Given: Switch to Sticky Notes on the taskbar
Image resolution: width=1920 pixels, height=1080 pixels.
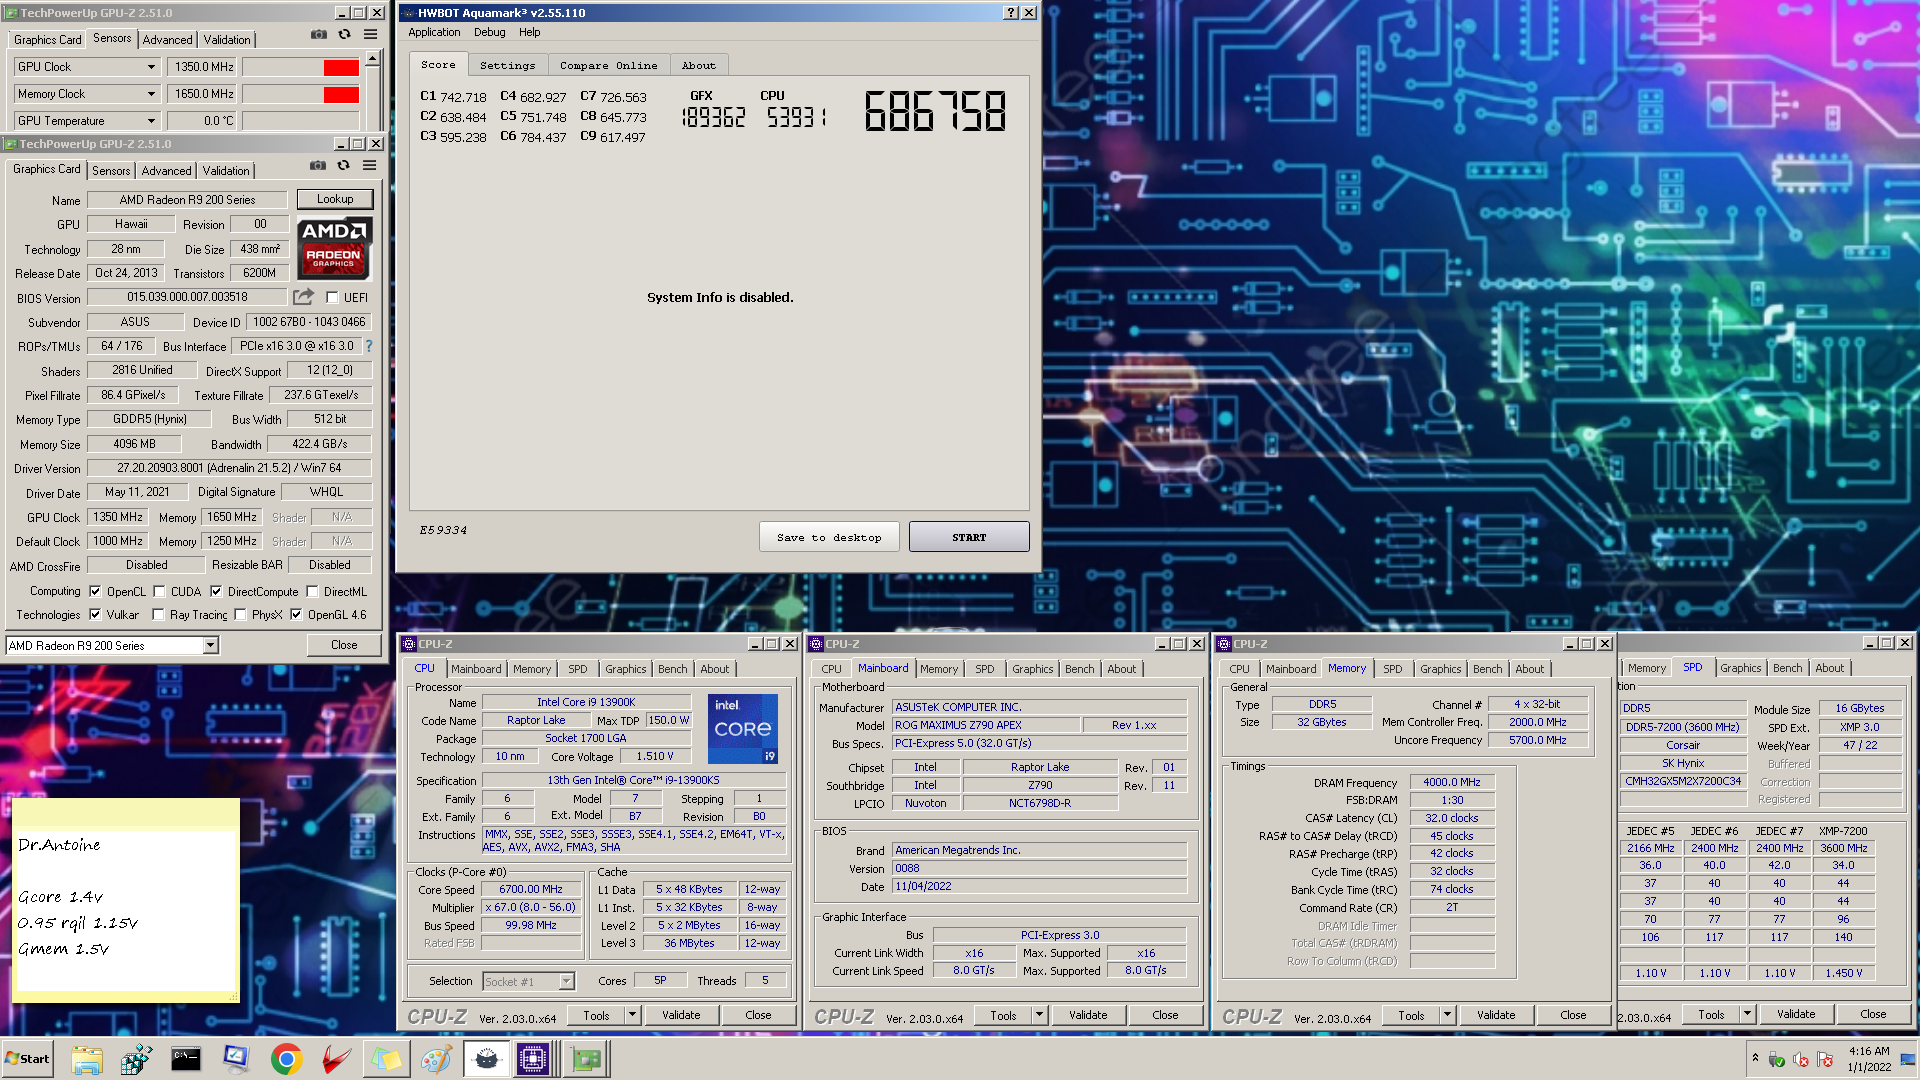Looking at the screenshot, I should coord(386,1059).
